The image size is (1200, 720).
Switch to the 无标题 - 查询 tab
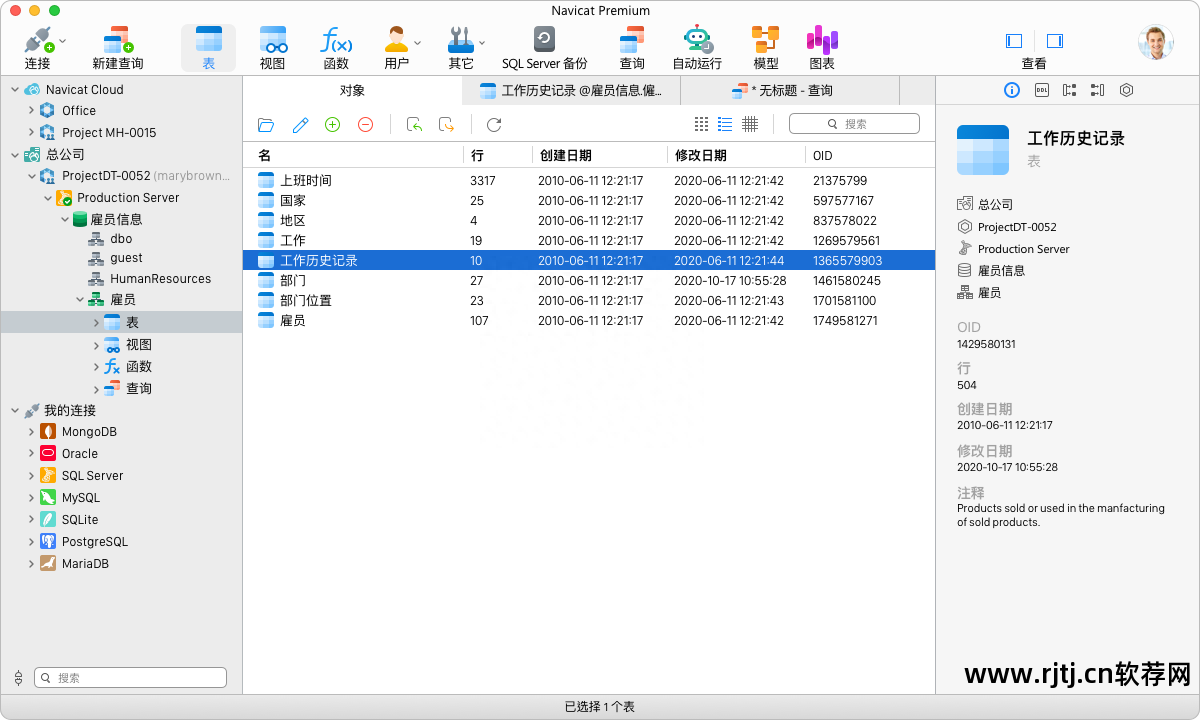click(x=790, y=91)
